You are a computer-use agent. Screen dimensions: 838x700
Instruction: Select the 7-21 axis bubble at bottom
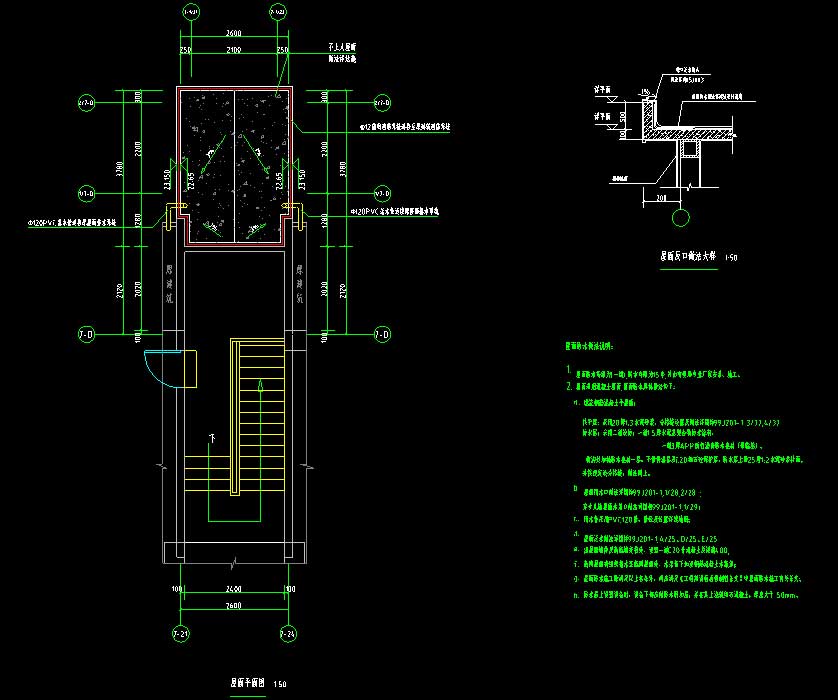[x=183, y=633]
